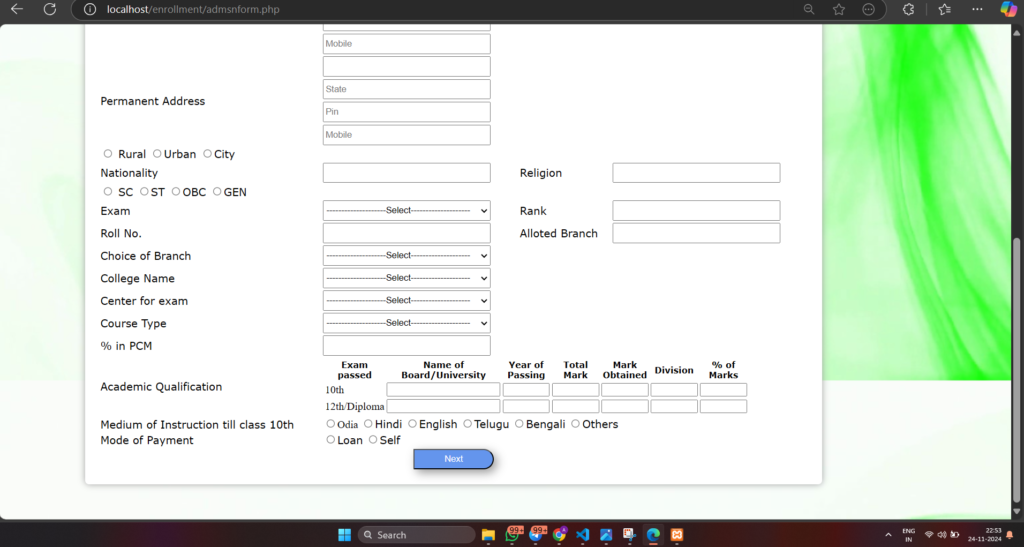Select Bengali as medium of instruction
The height and width of the screenshot is (547, 1024).
(x=519, y=424)
